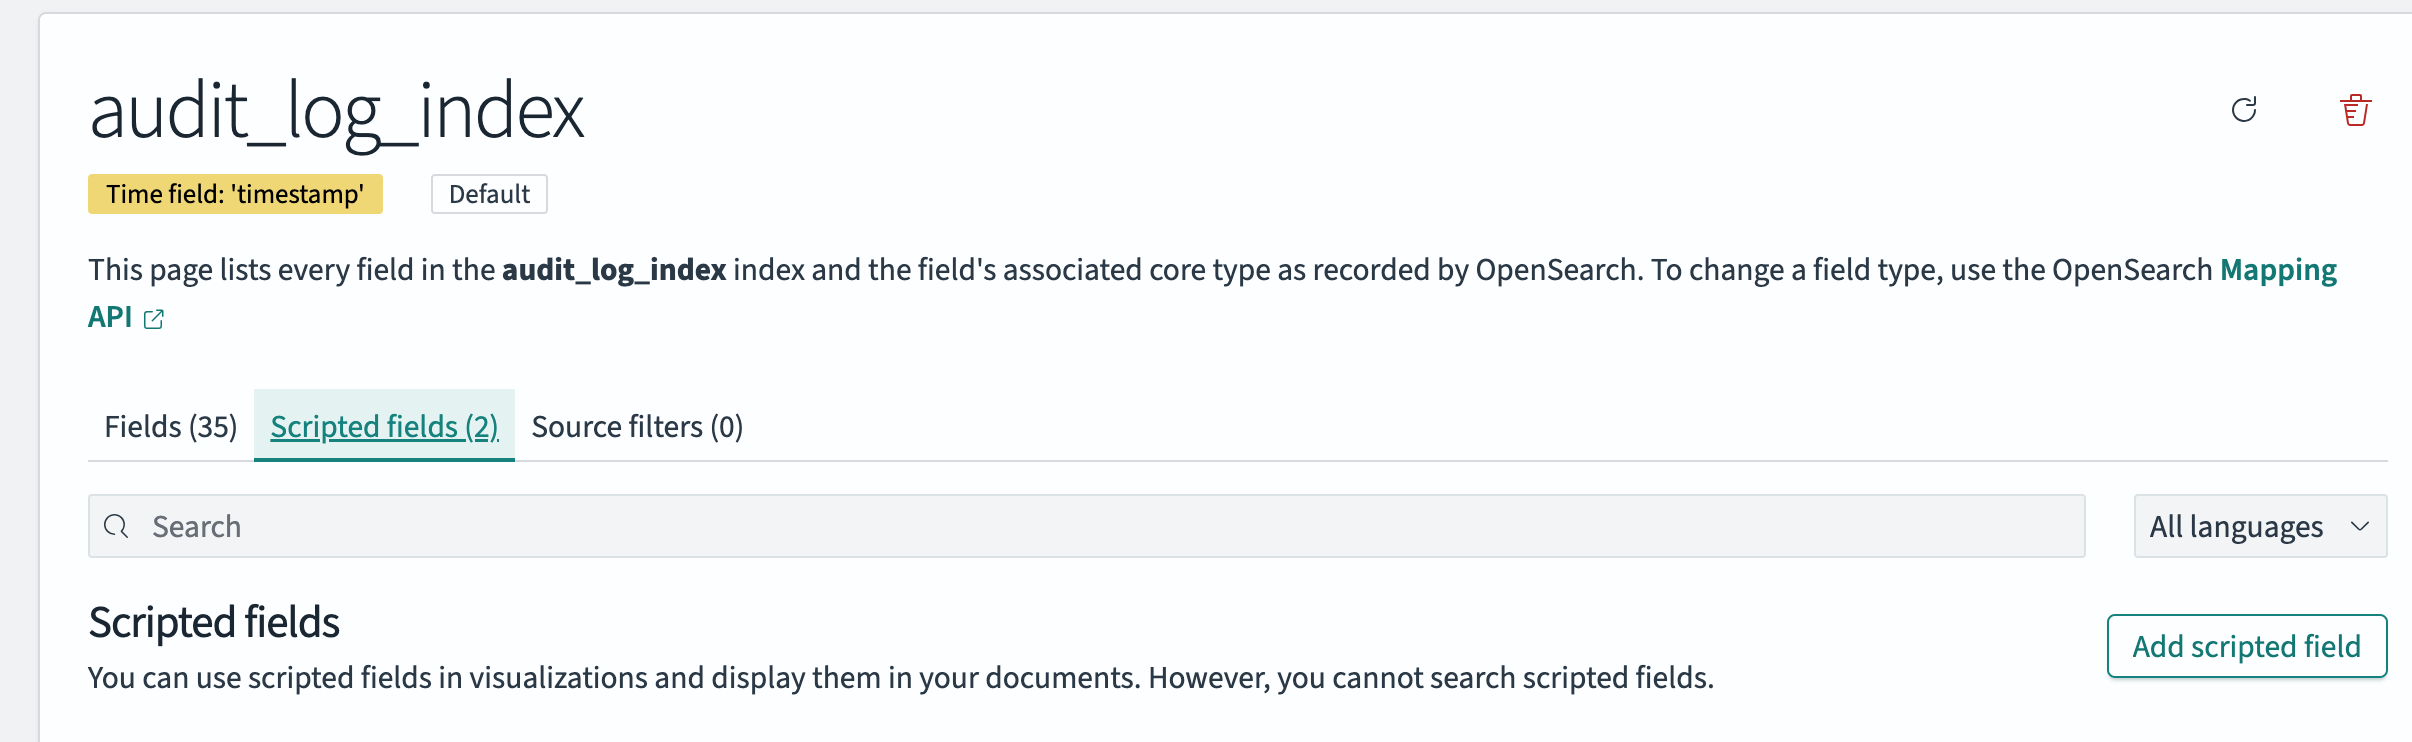Select the Scripted fields (2) tab
Screen dimensions: 2412x742
pyautogui.click(x=384, y=427)
